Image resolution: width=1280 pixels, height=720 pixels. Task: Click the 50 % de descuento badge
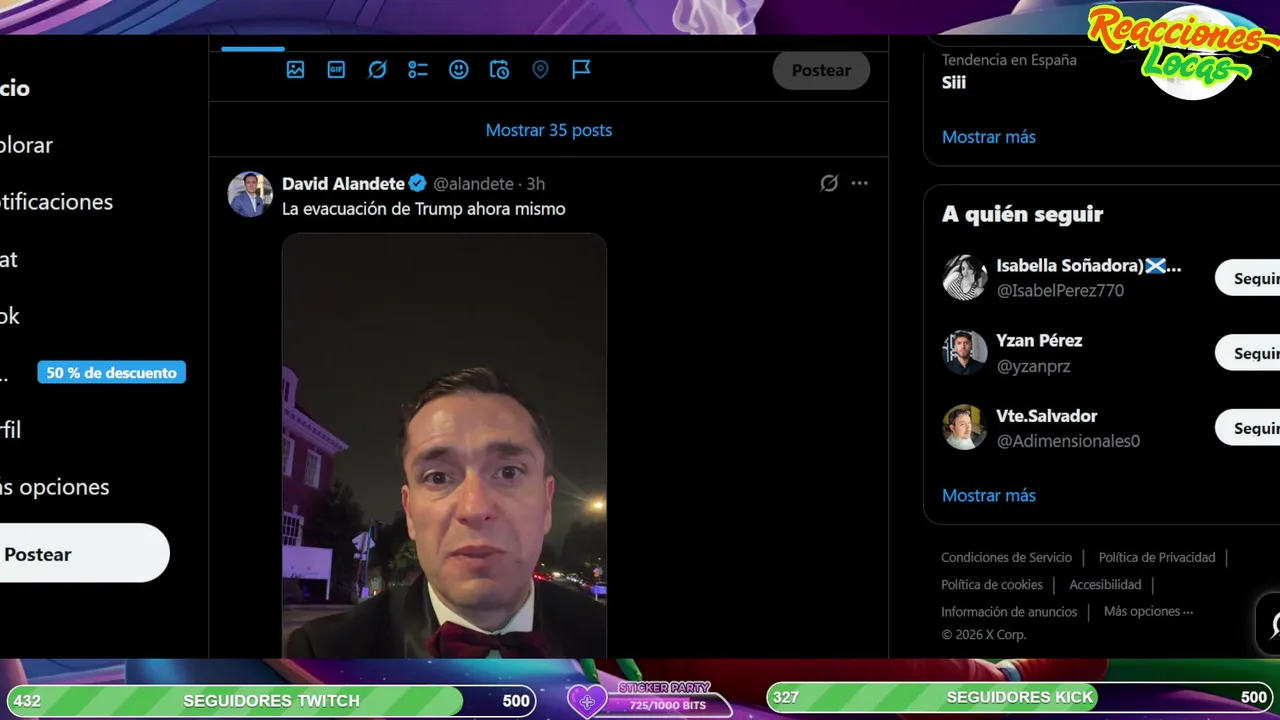pyautogui.click(x=111, y=373)
